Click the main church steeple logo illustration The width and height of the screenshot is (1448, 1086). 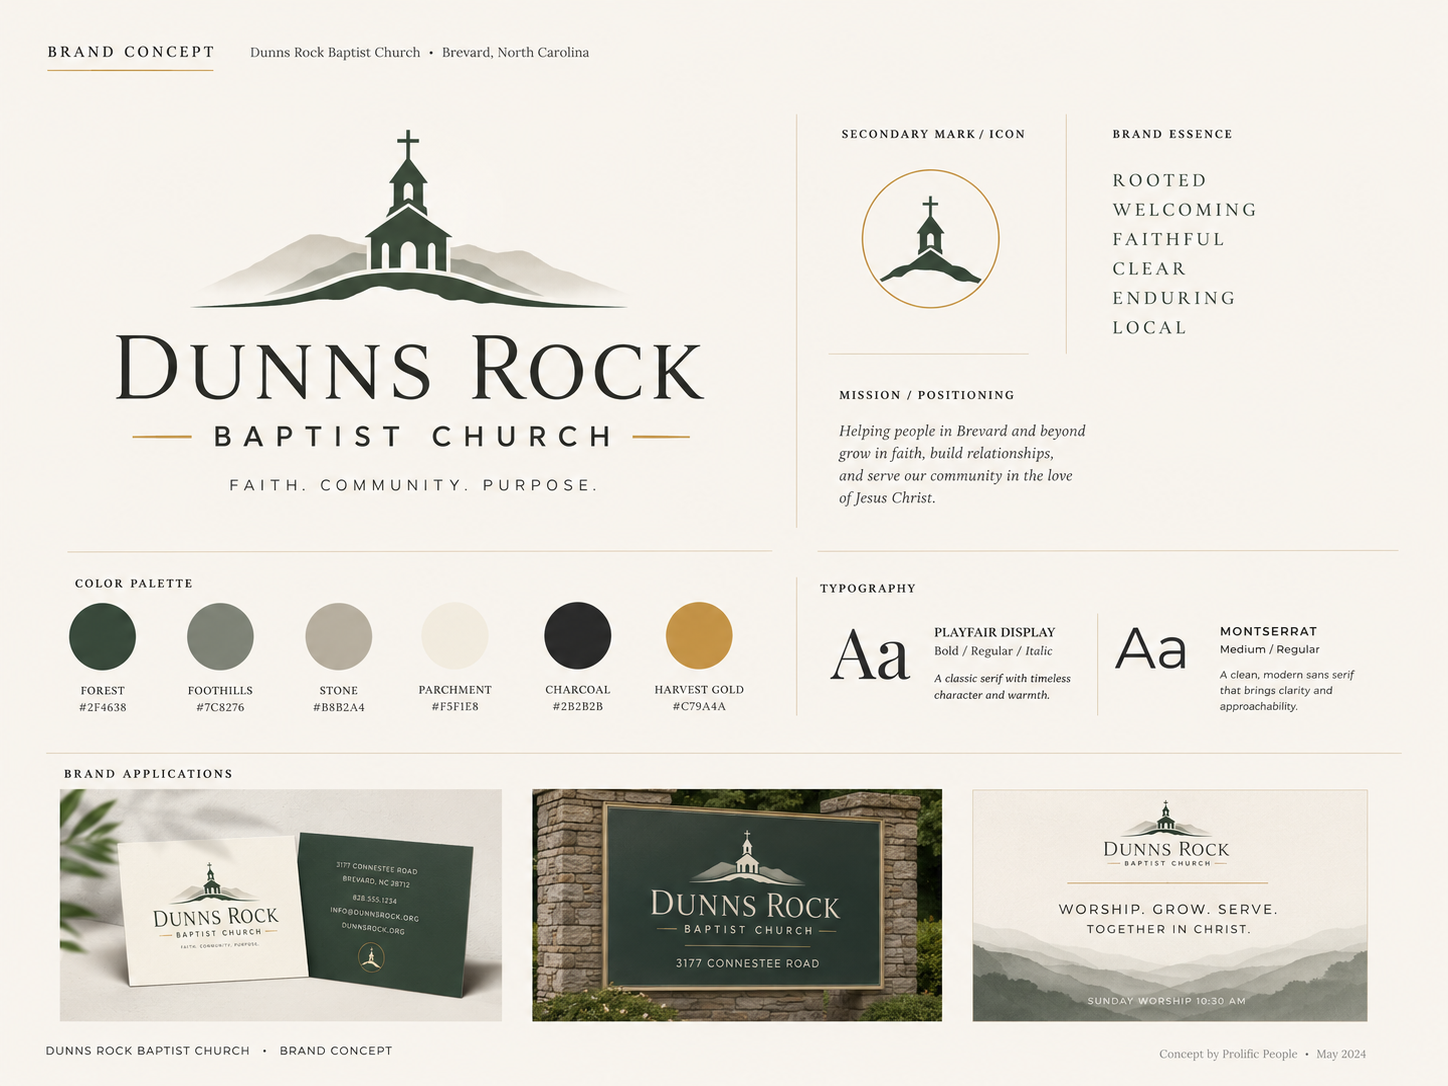pyautogui.click(x=408, y=219)
